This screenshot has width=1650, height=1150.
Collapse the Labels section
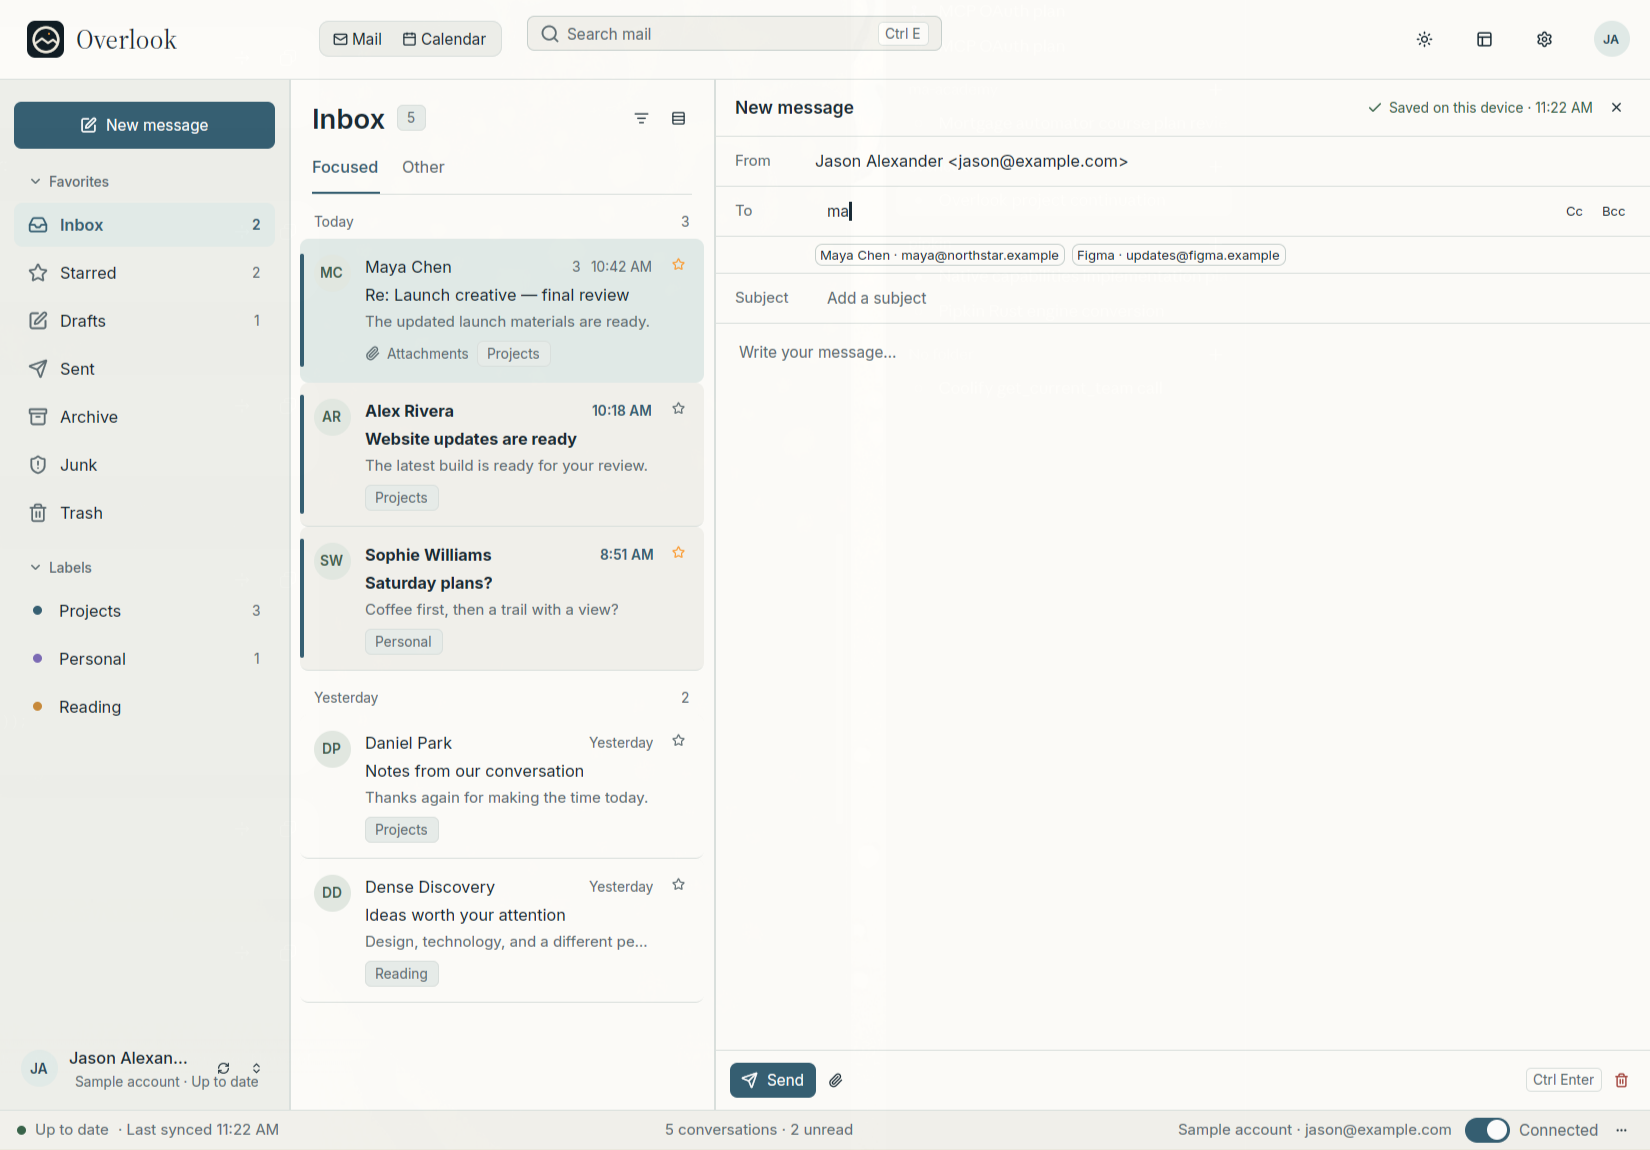click(x=60, y=567)
